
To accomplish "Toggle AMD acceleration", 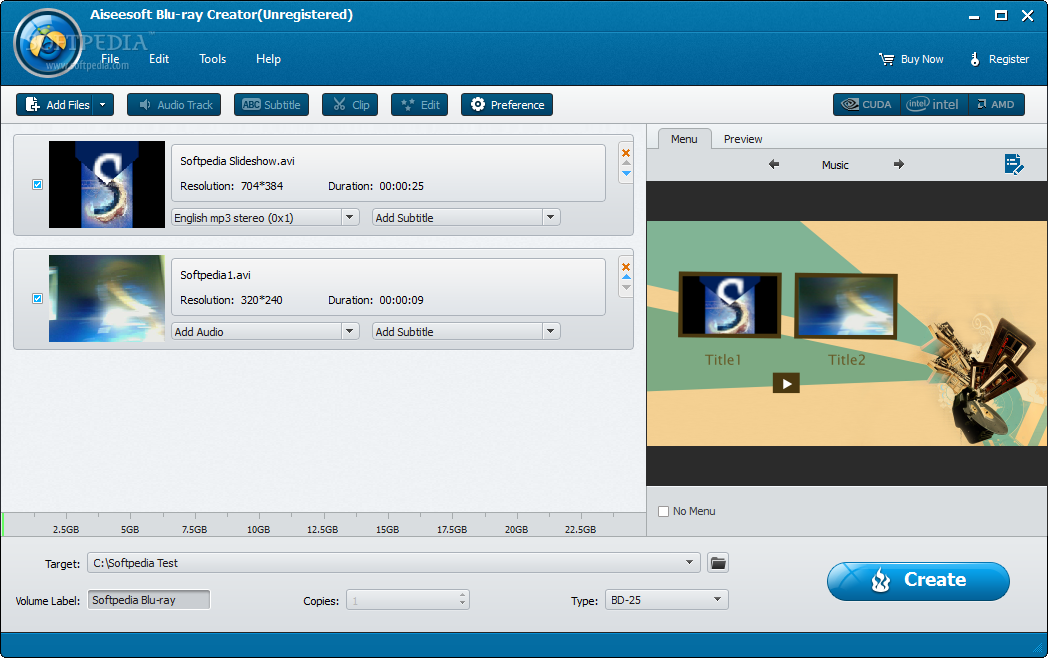I will click(x=996, y=104).
